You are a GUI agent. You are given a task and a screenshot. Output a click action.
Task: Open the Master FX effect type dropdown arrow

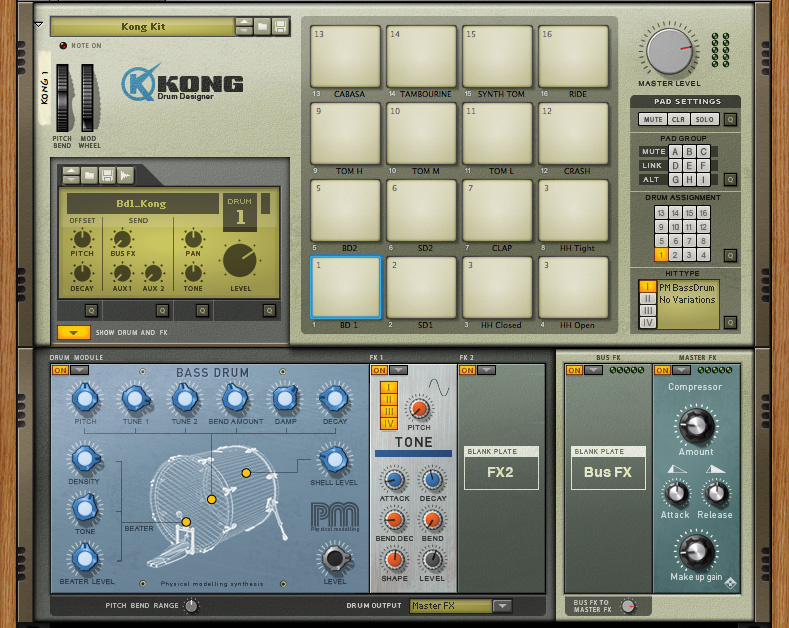pos(681,370)
